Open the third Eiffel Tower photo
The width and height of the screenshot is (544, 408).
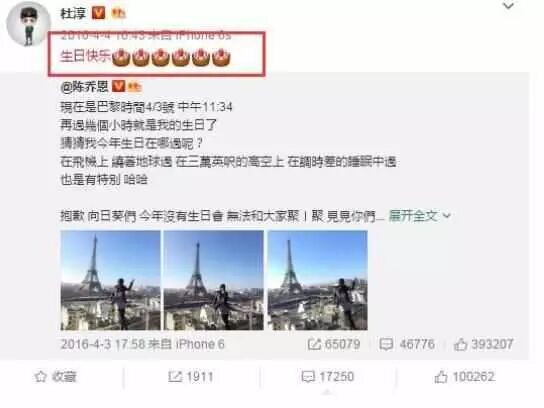click(317, 280)
